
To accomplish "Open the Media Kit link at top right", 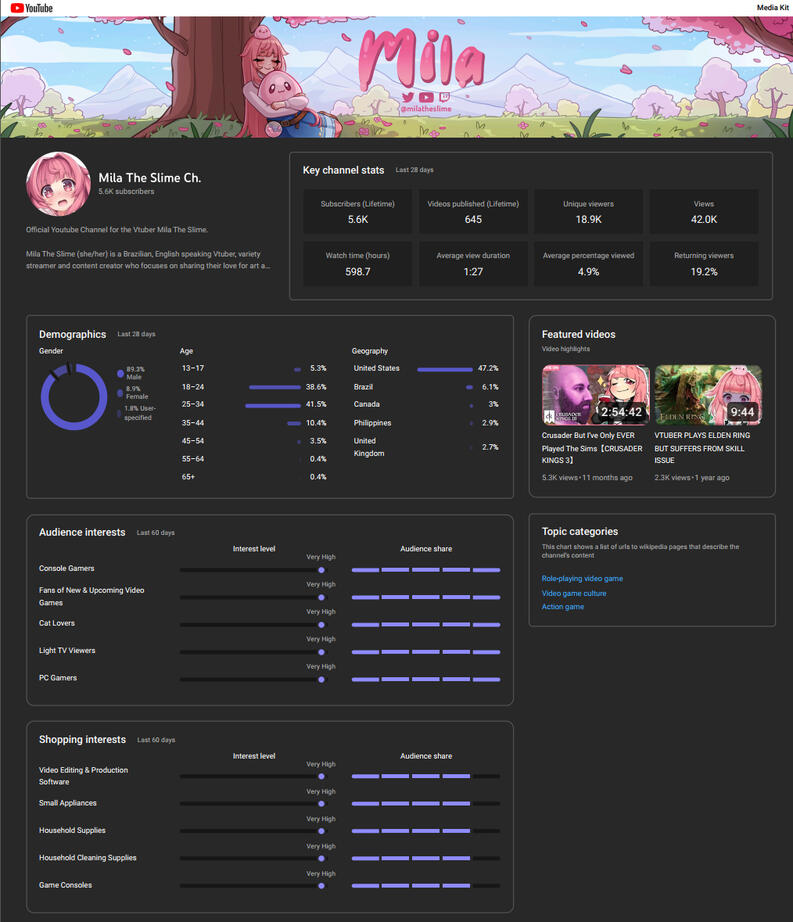I will point(772,8).
